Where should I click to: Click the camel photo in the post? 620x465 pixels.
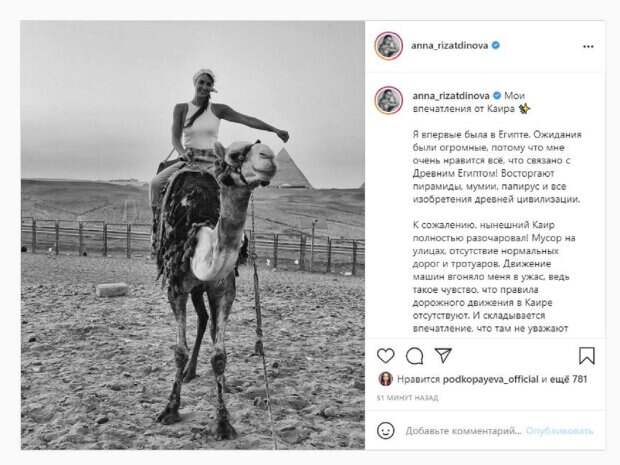point(193,235)
